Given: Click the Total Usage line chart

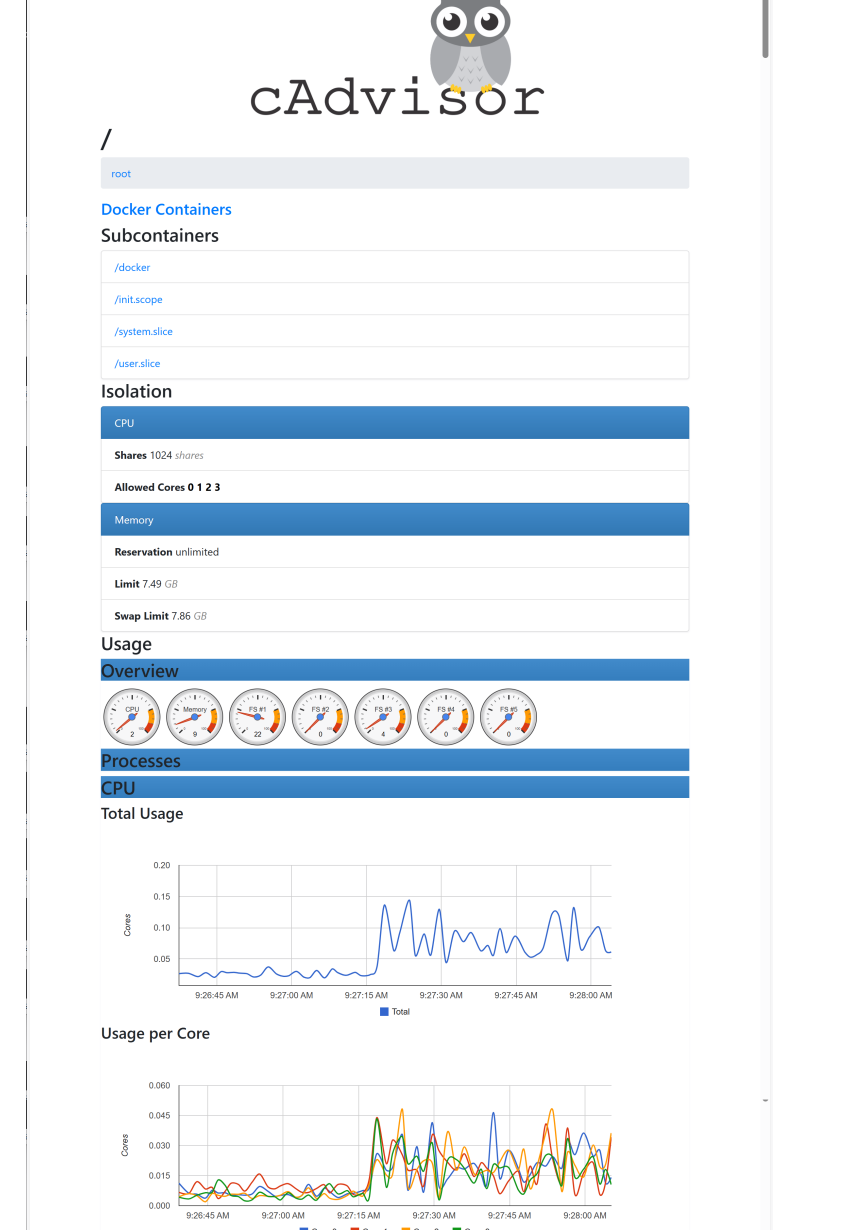Looking at the screenshot, I should coord(395,925).
